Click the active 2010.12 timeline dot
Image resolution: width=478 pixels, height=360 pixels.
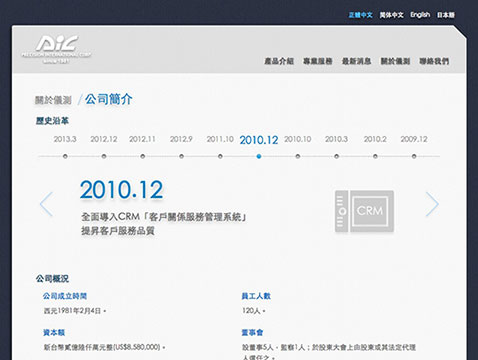pyautogui.click(x=259, y=156)
